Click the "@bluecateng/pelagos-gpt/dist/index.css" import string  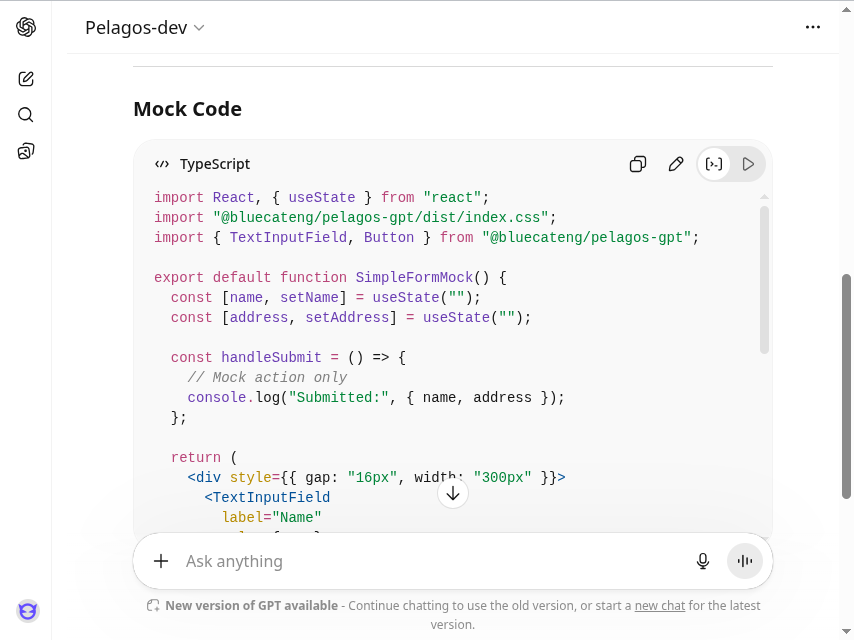tap(380, 217)
